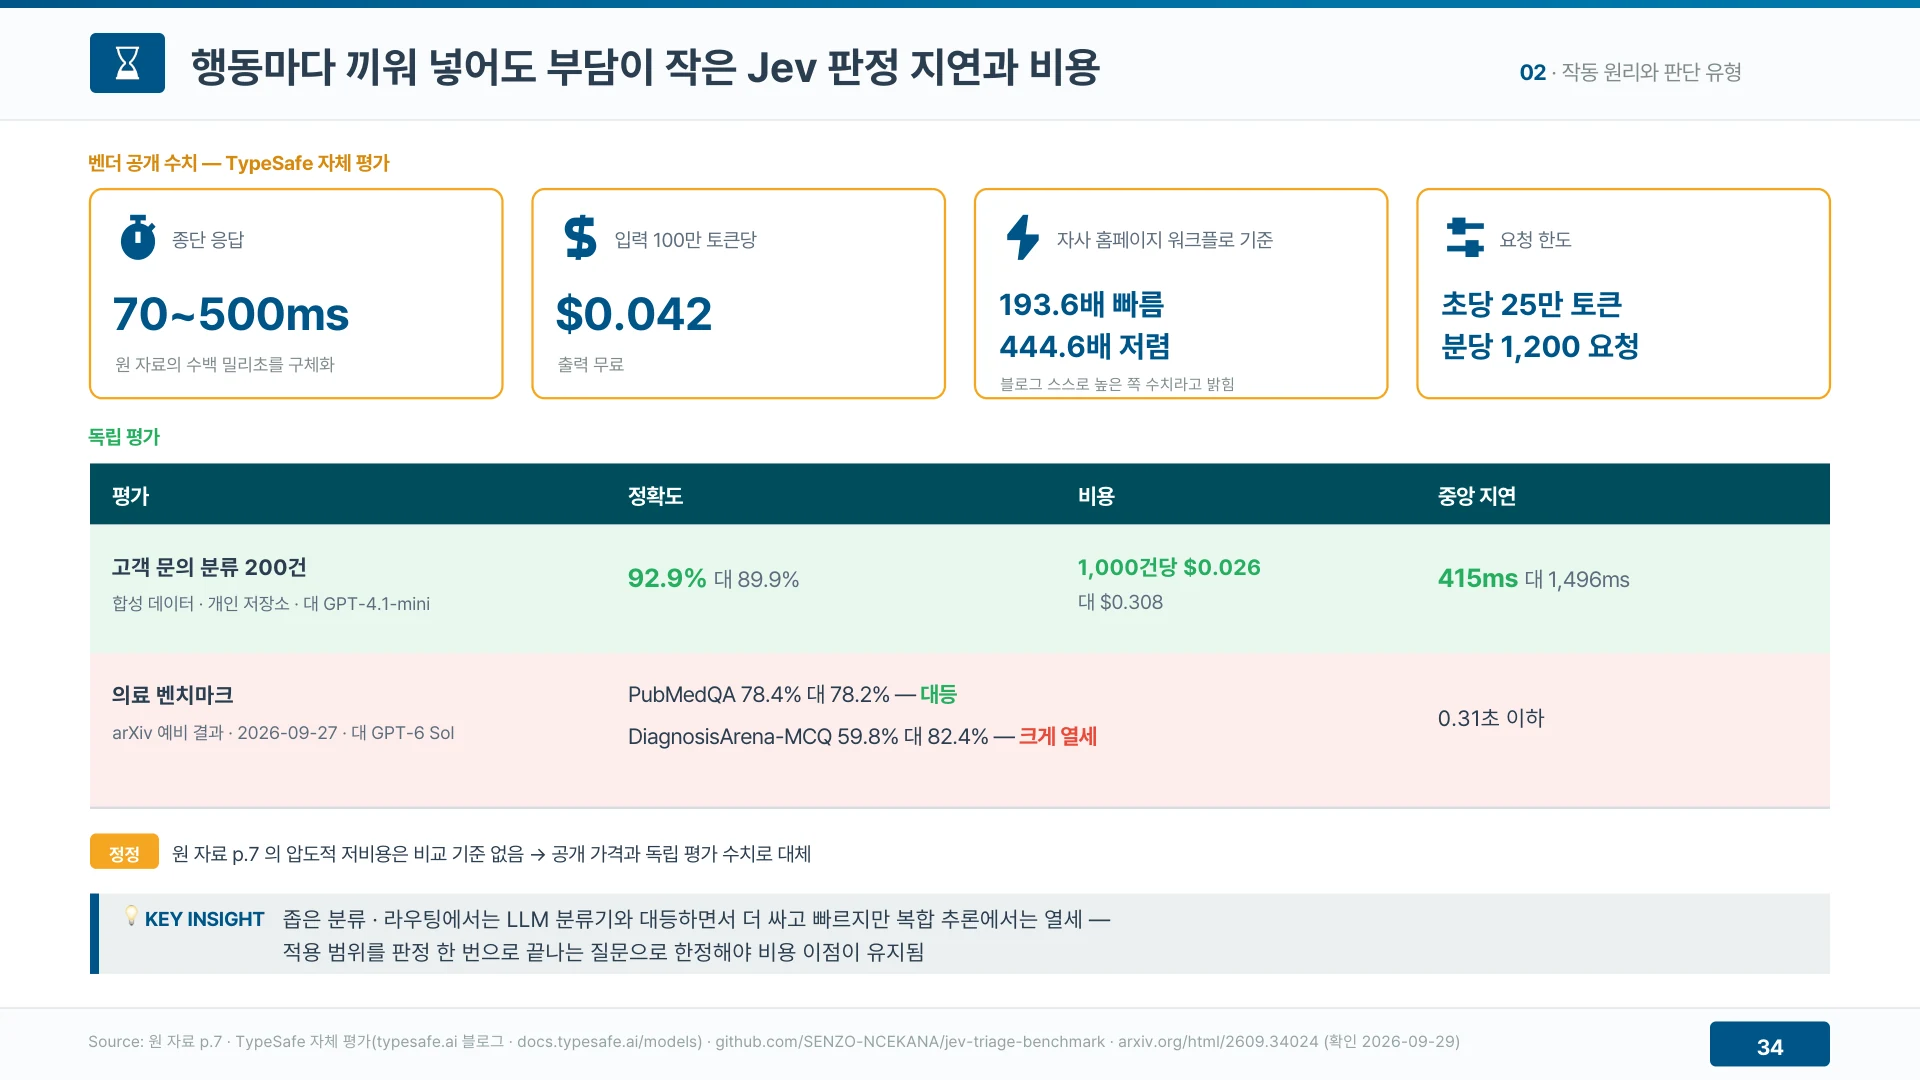The height and width of the screenshot is (1080, 1920).
Task: Click the caption 블로그 스스로 높은 쪽 수치라고 밝힘
Action: (x=1117, y=384)
